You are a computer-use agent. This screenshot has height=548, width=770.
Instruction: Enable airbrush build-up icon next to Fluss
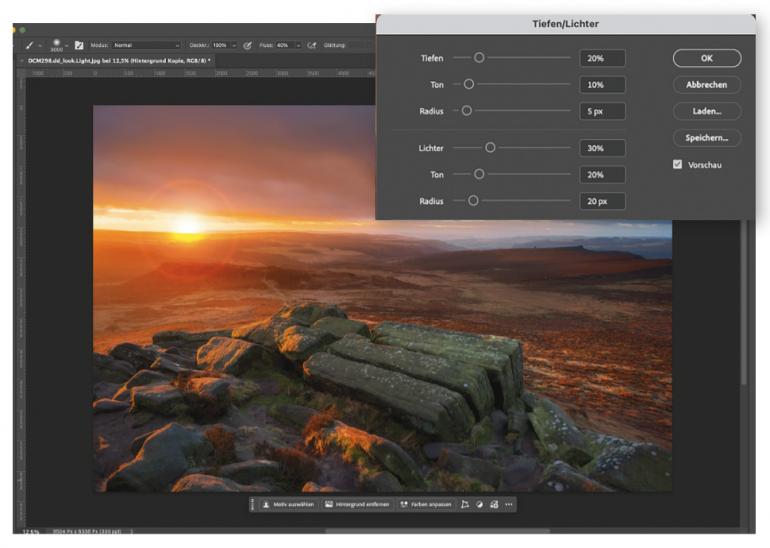[x=311, y=45]
